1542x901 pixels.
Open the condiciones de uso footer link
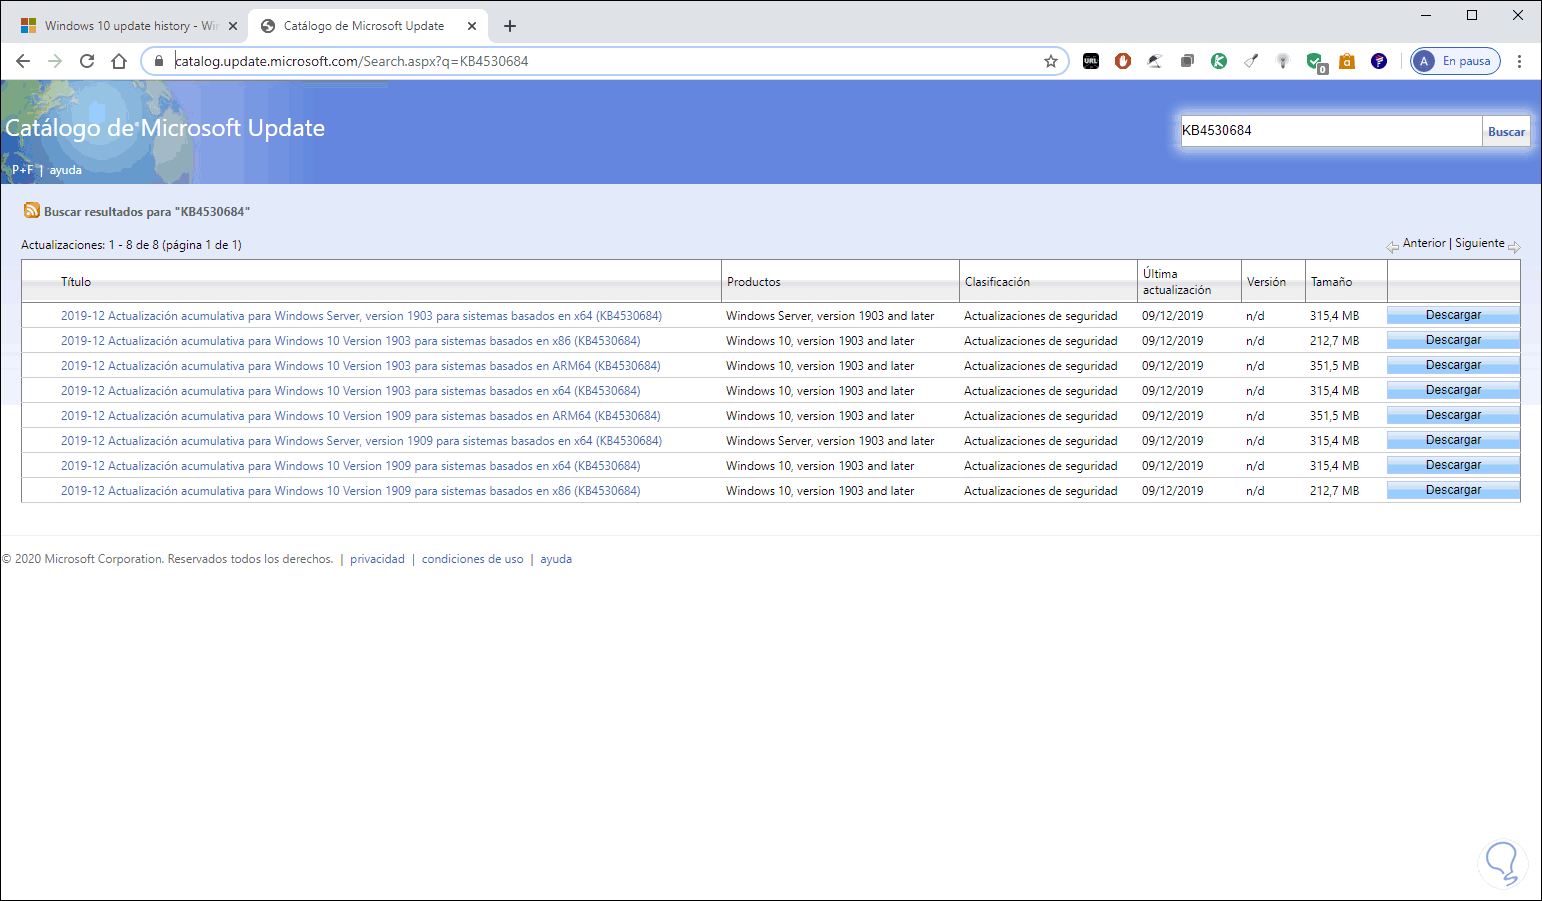(472, 559)
